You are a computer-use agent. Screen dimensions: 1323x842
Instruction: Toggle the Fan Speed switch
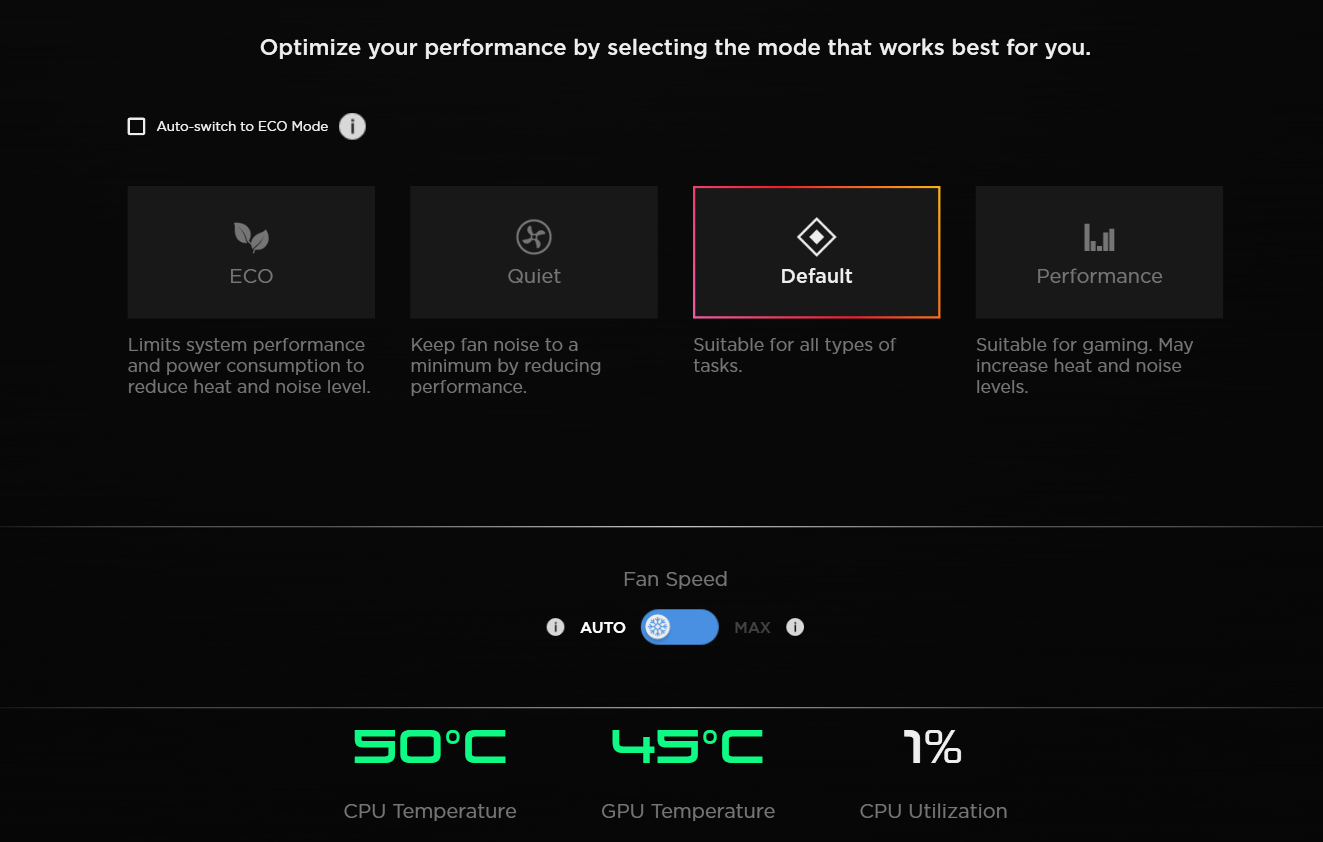pyautogui.click(x=680, y=627)
